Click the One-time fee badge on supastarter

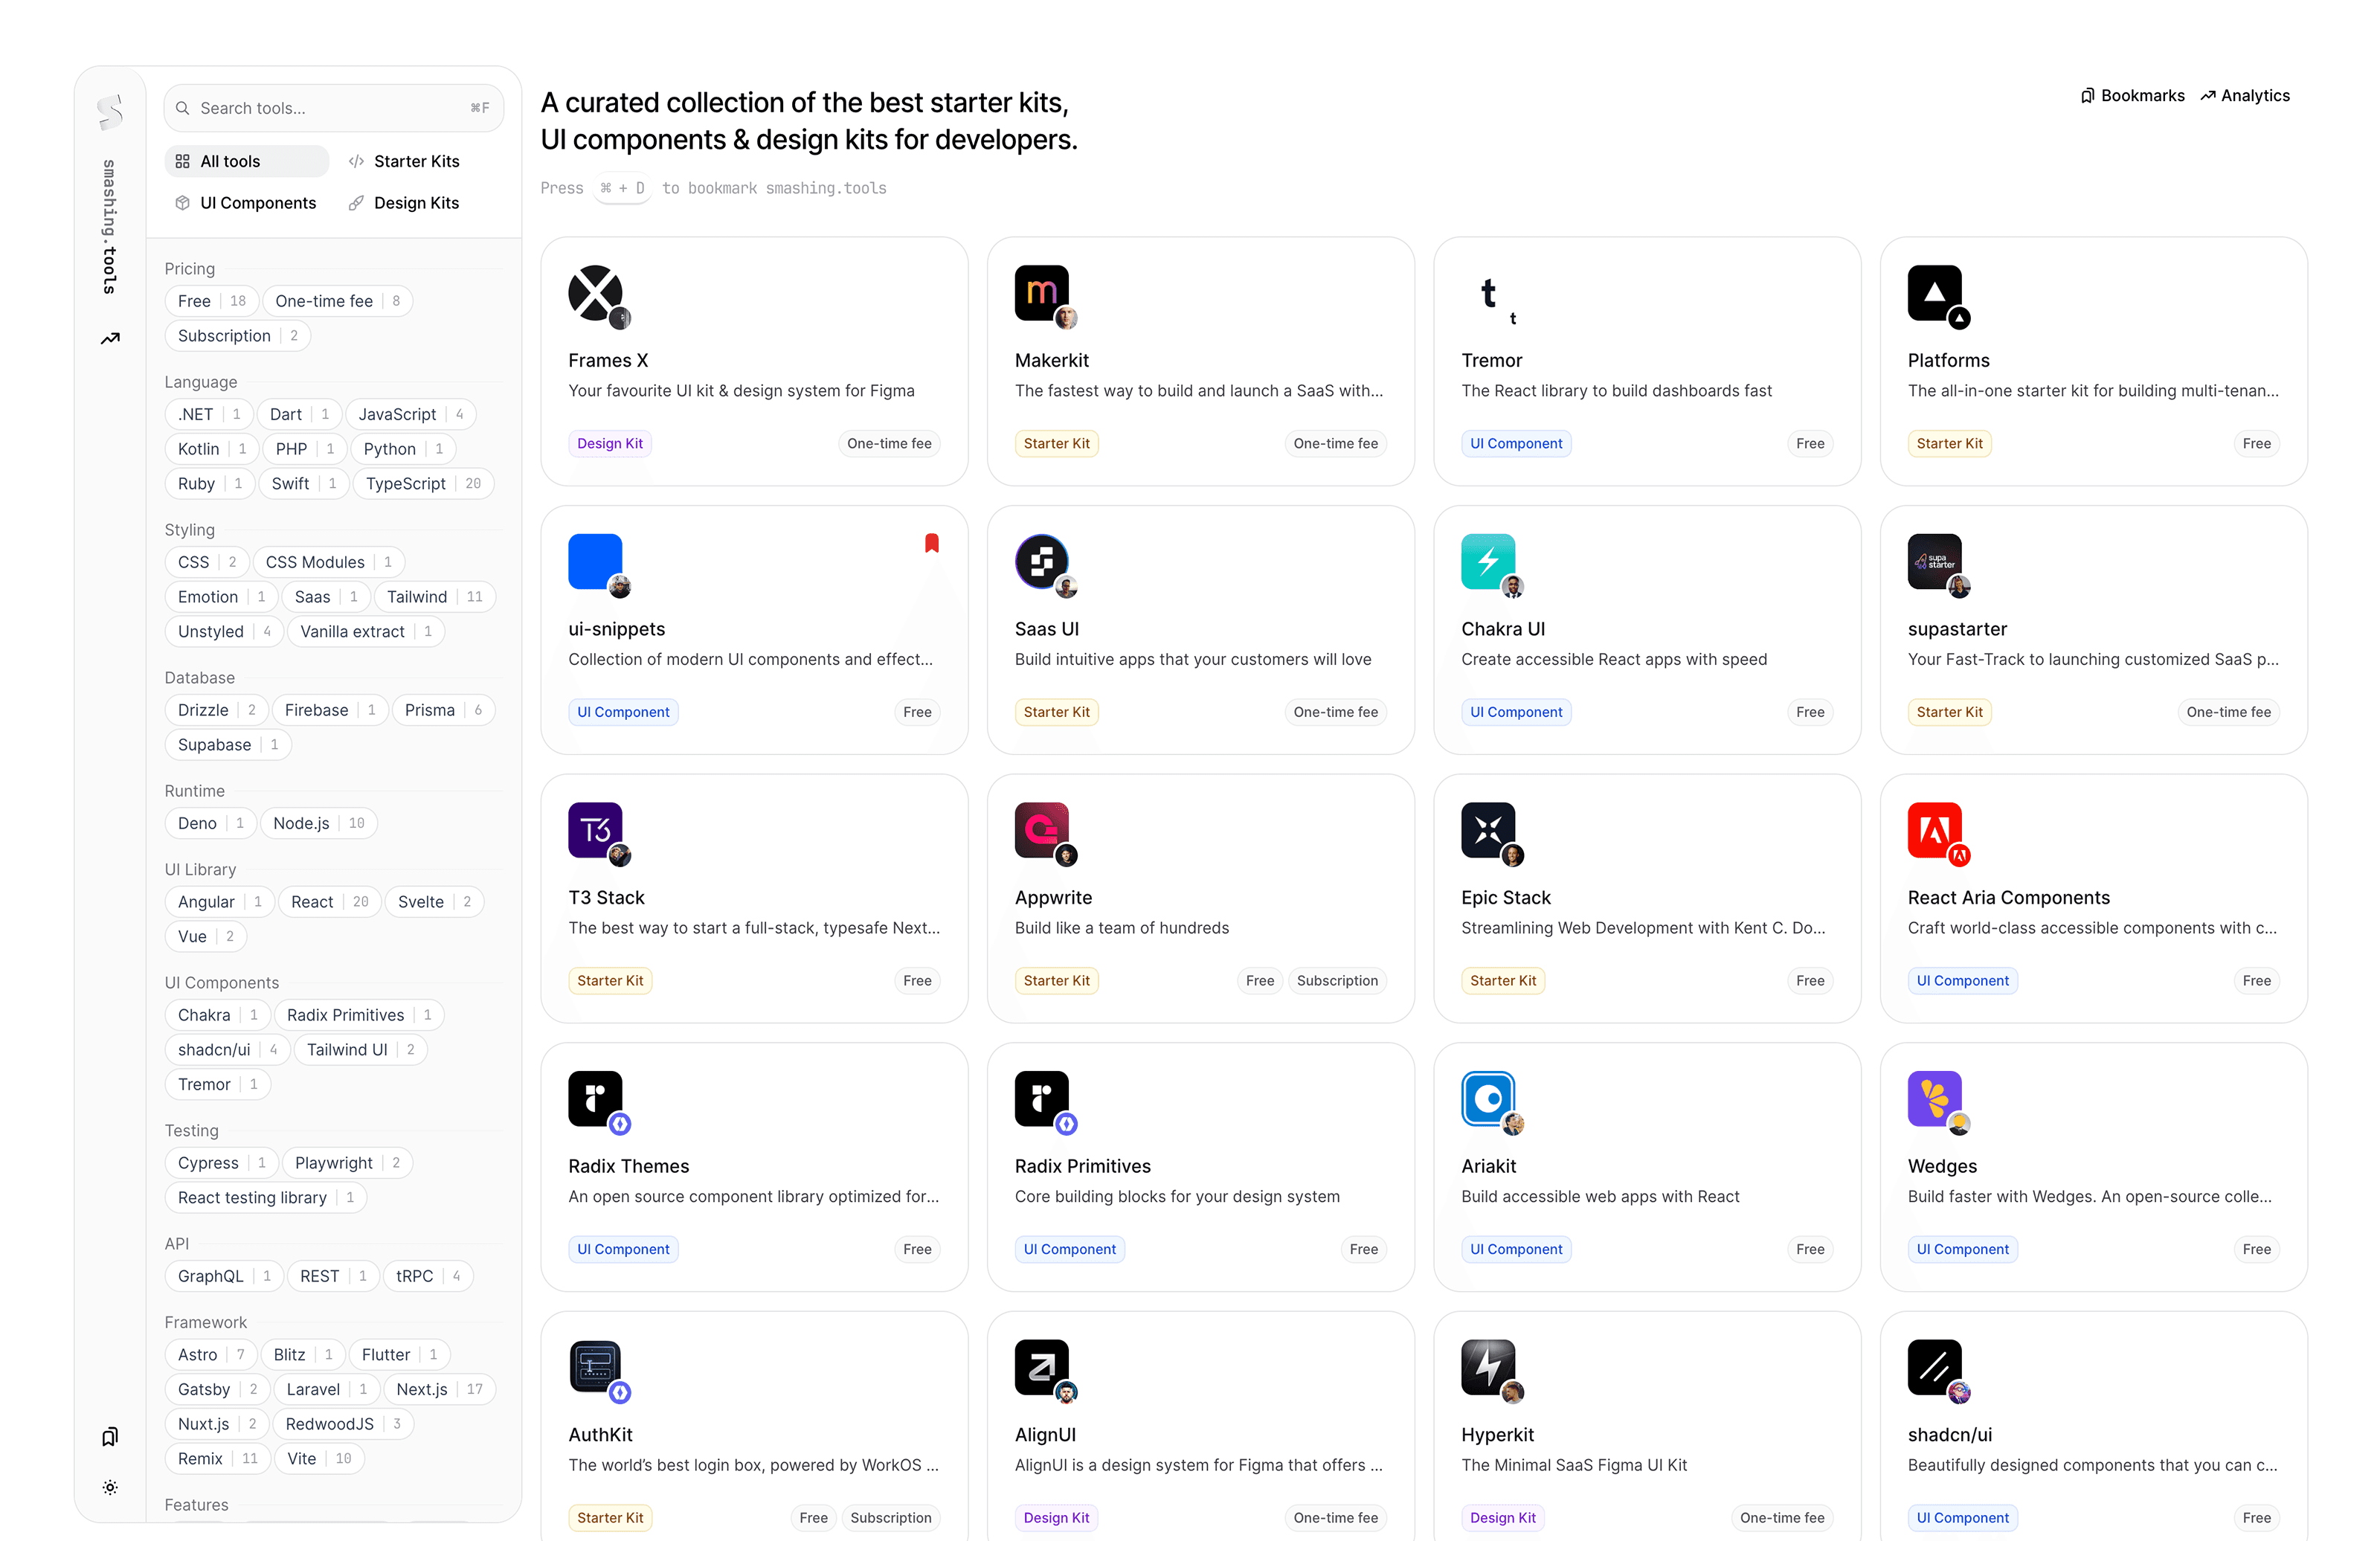coord(2228,712)
